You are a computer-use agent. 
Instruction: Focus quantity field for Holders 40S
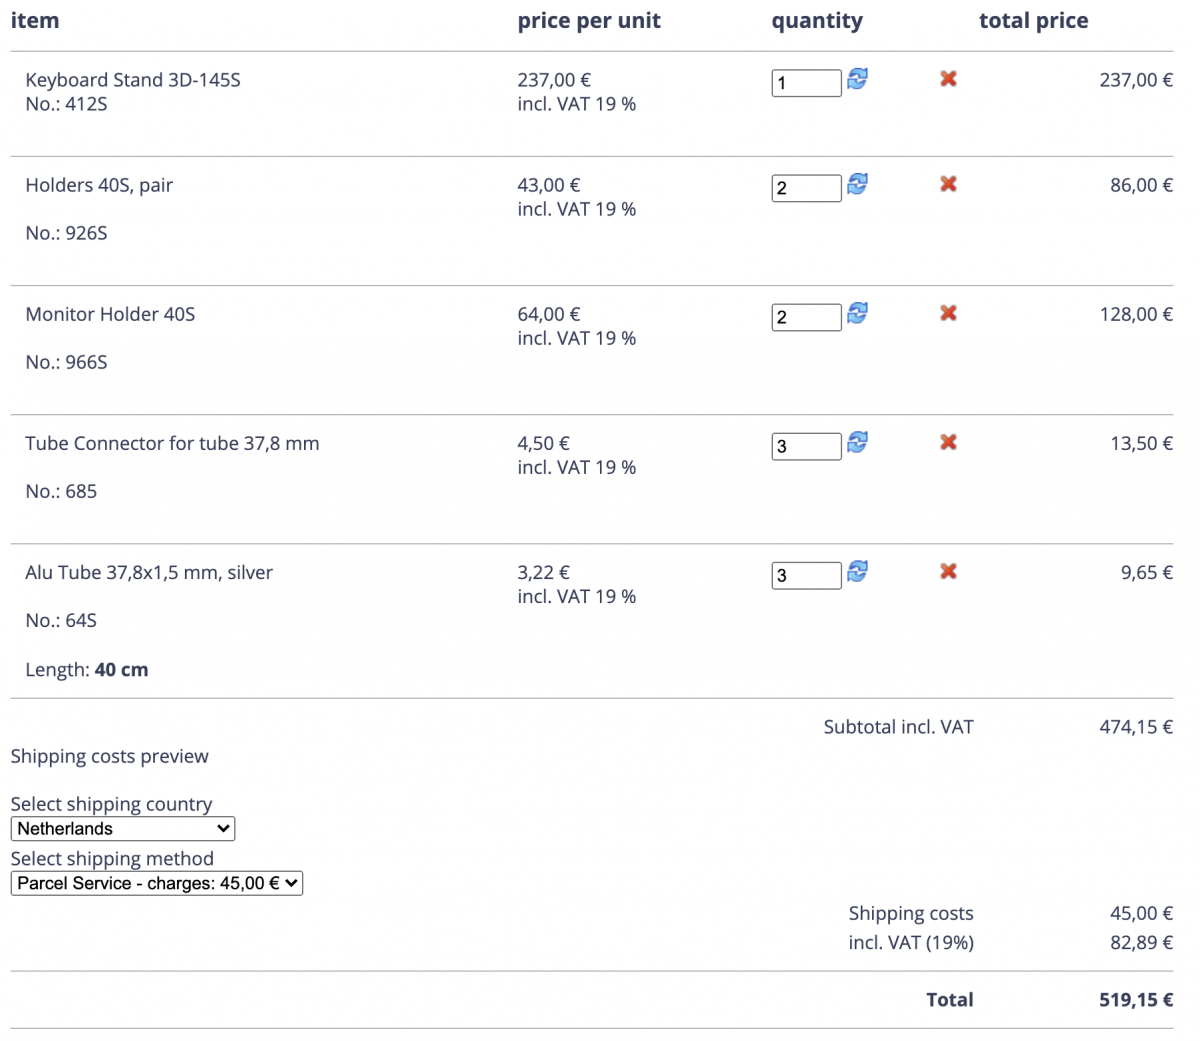807,188
